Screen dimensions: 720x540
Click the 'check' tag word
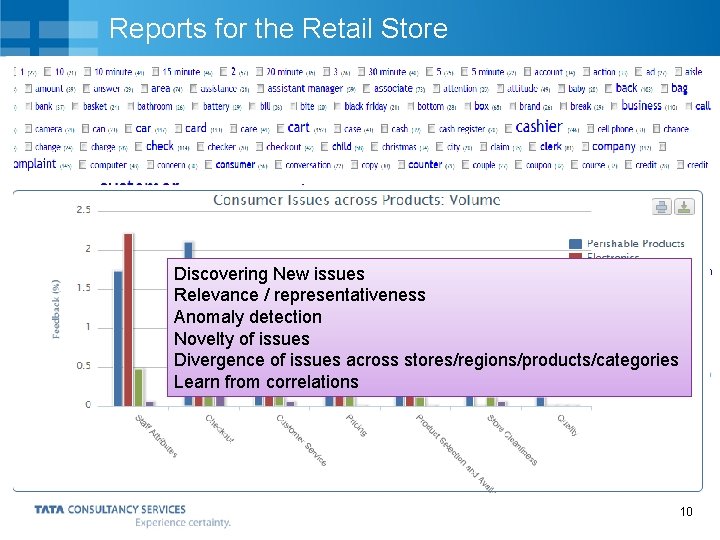(x=160, y=146)
